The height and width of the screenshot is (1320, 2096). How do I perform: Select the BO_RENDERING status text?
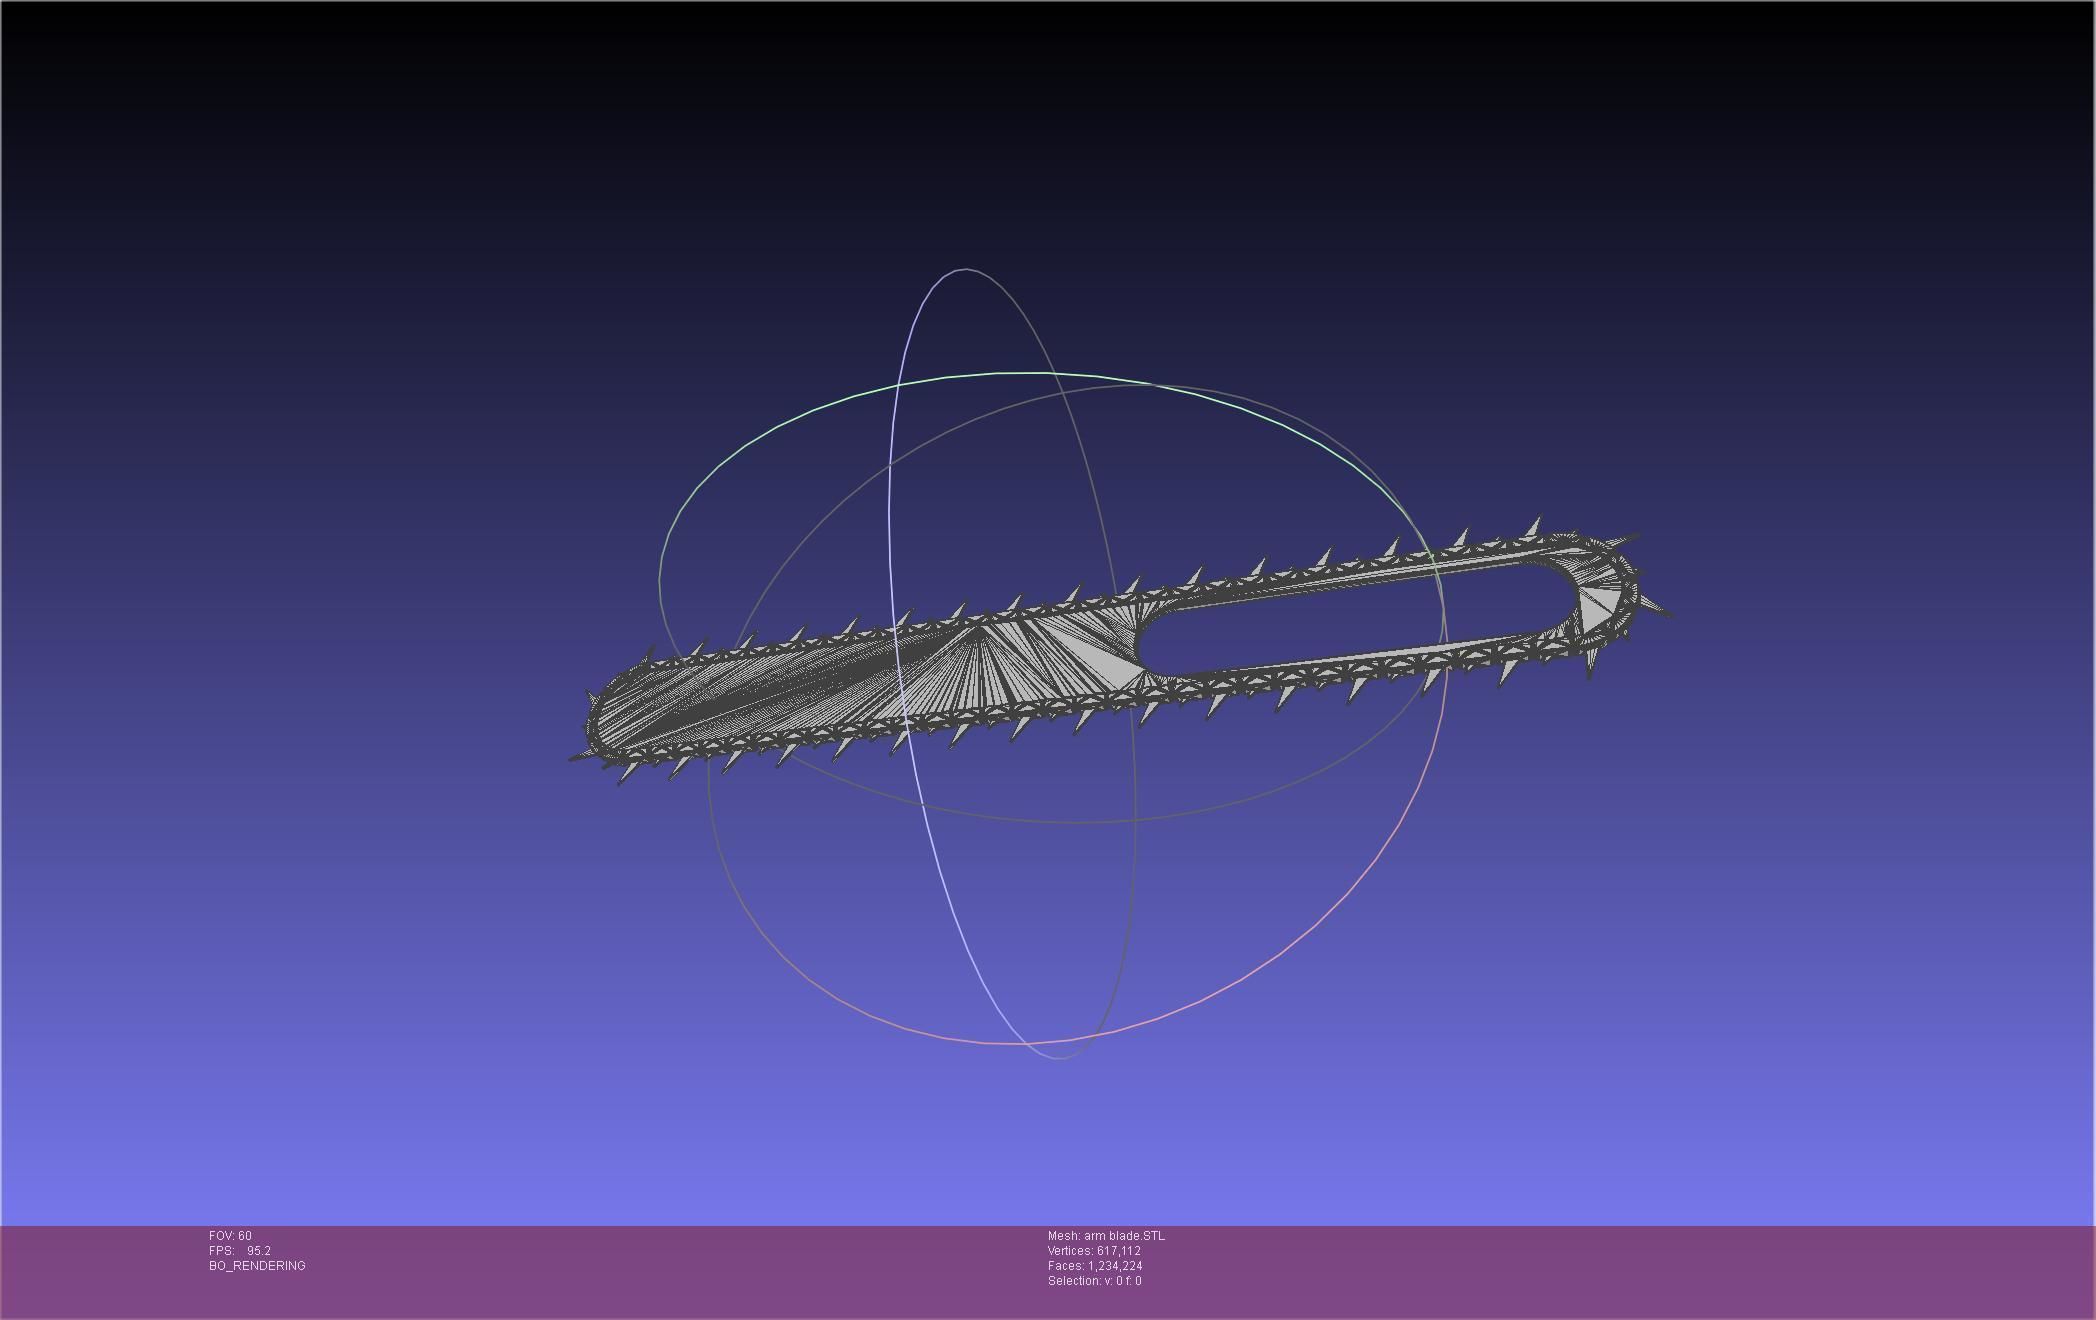pyautogui.click(x=257, y=1266)
